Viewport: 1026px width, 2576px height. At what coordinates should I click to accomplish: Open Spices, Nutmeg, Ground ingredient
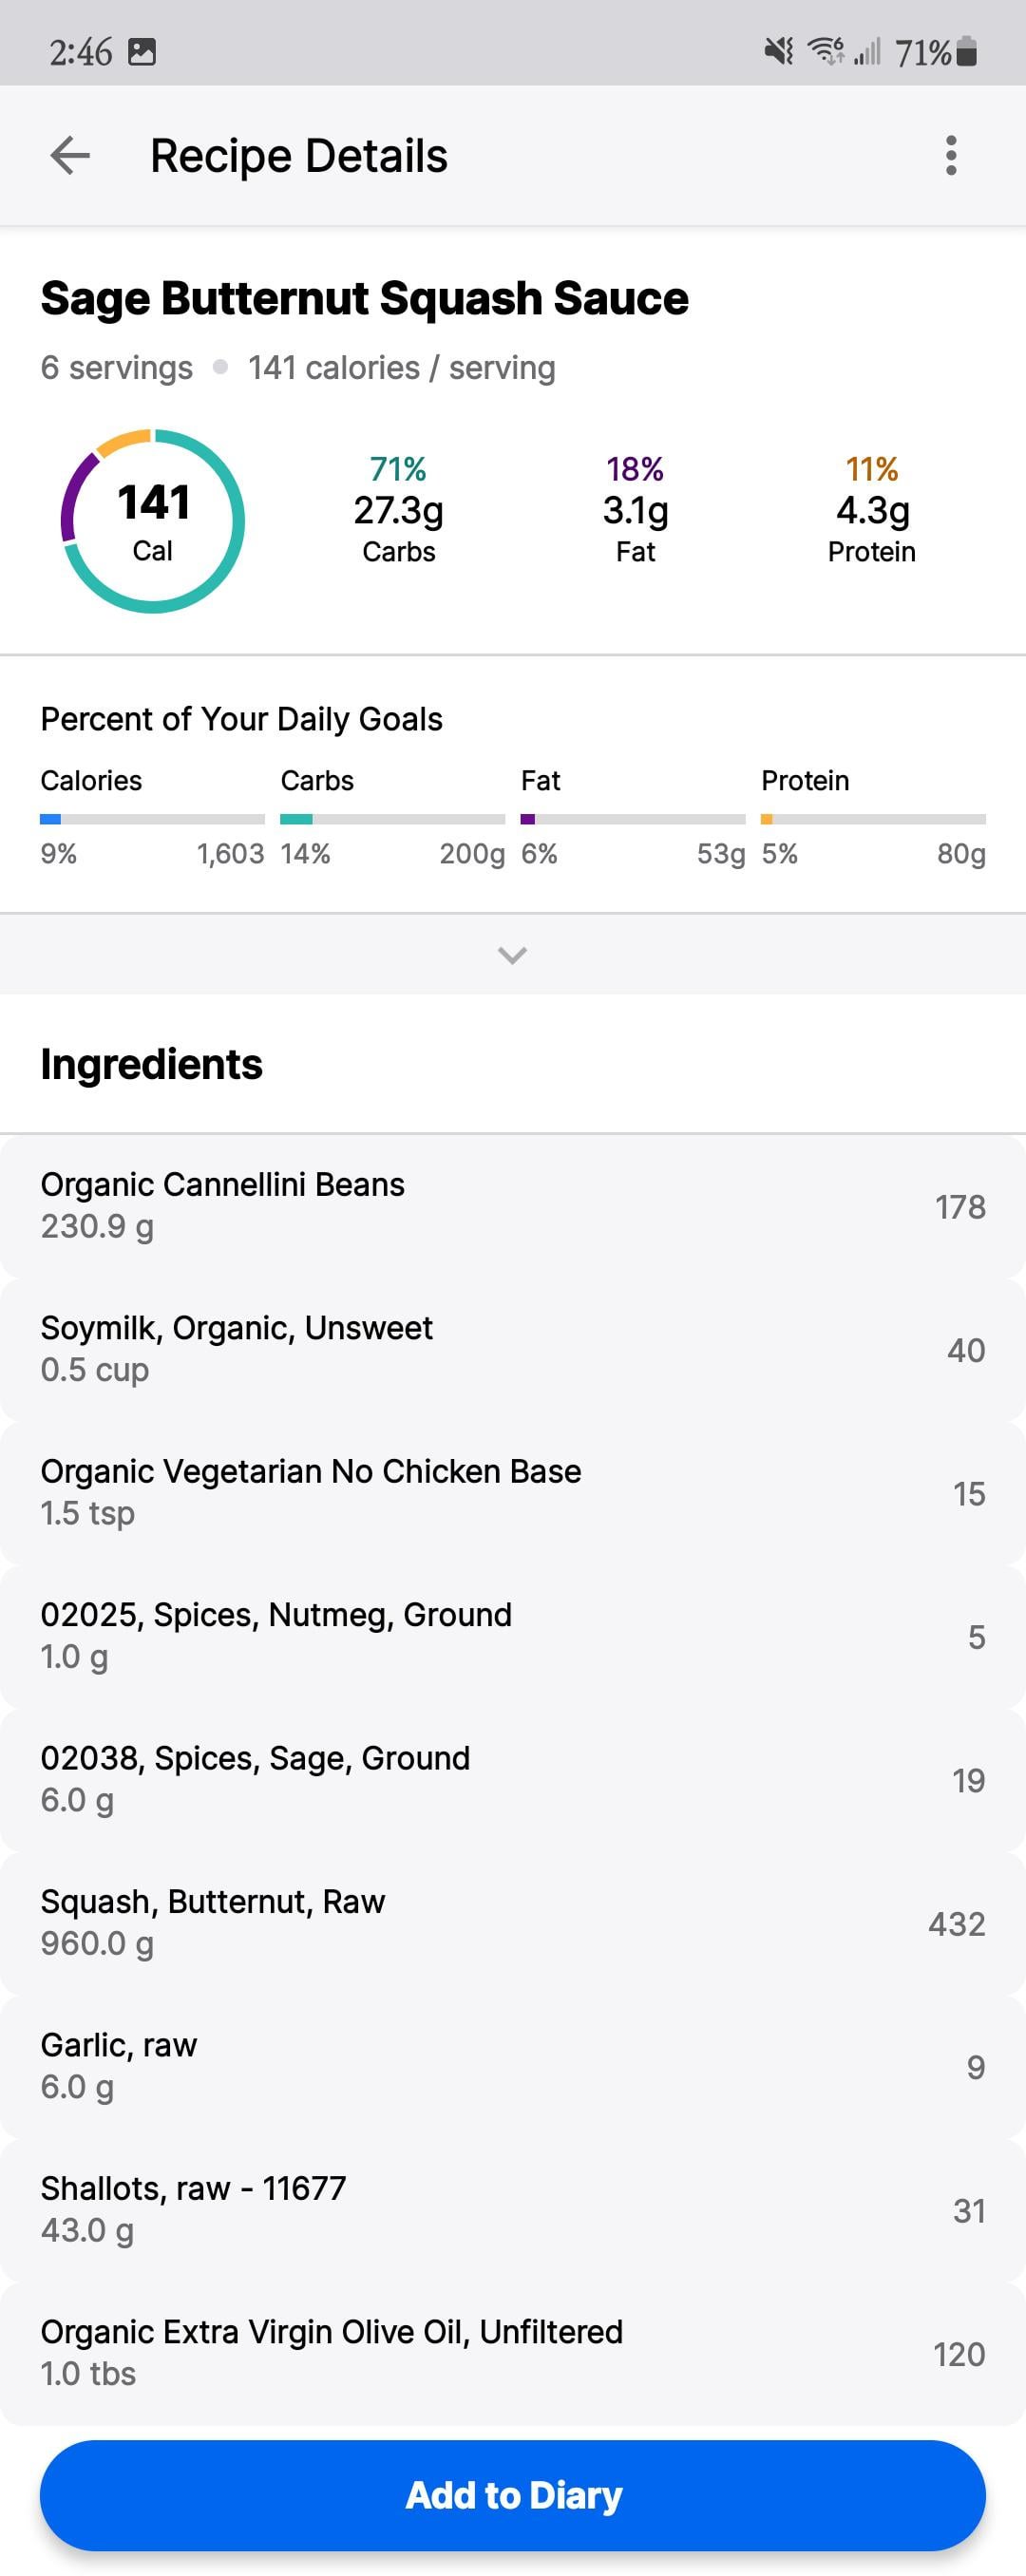tap(512, 1635)
